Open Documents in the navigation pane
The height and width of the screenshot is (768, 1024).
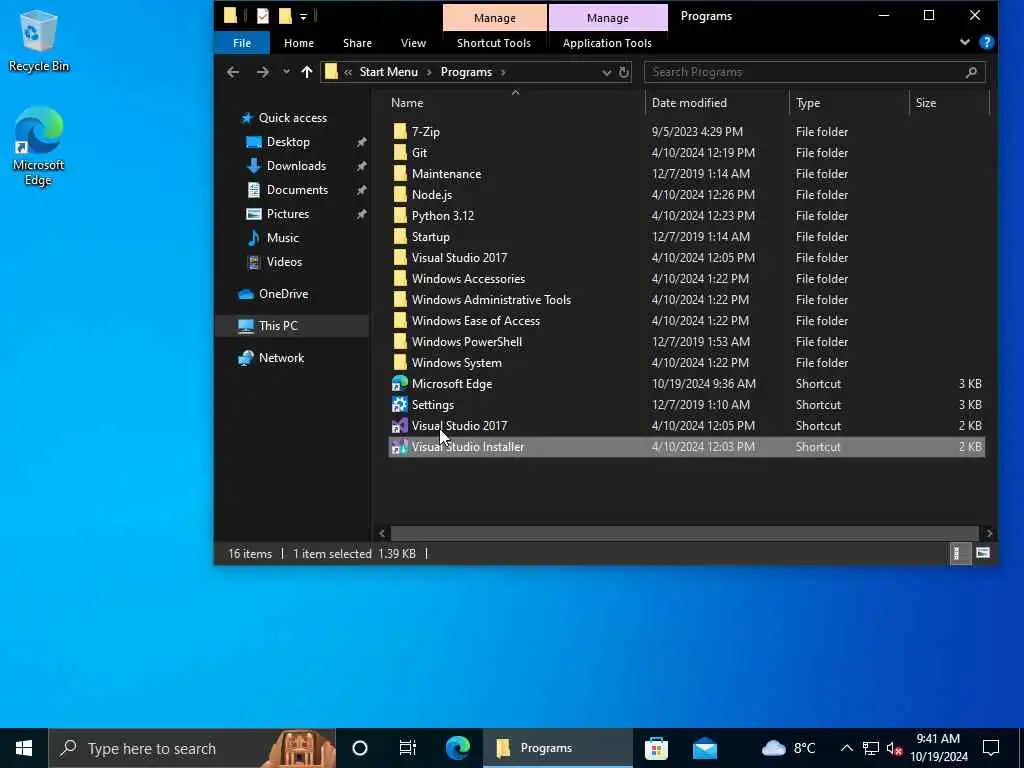tap(297, 190)
